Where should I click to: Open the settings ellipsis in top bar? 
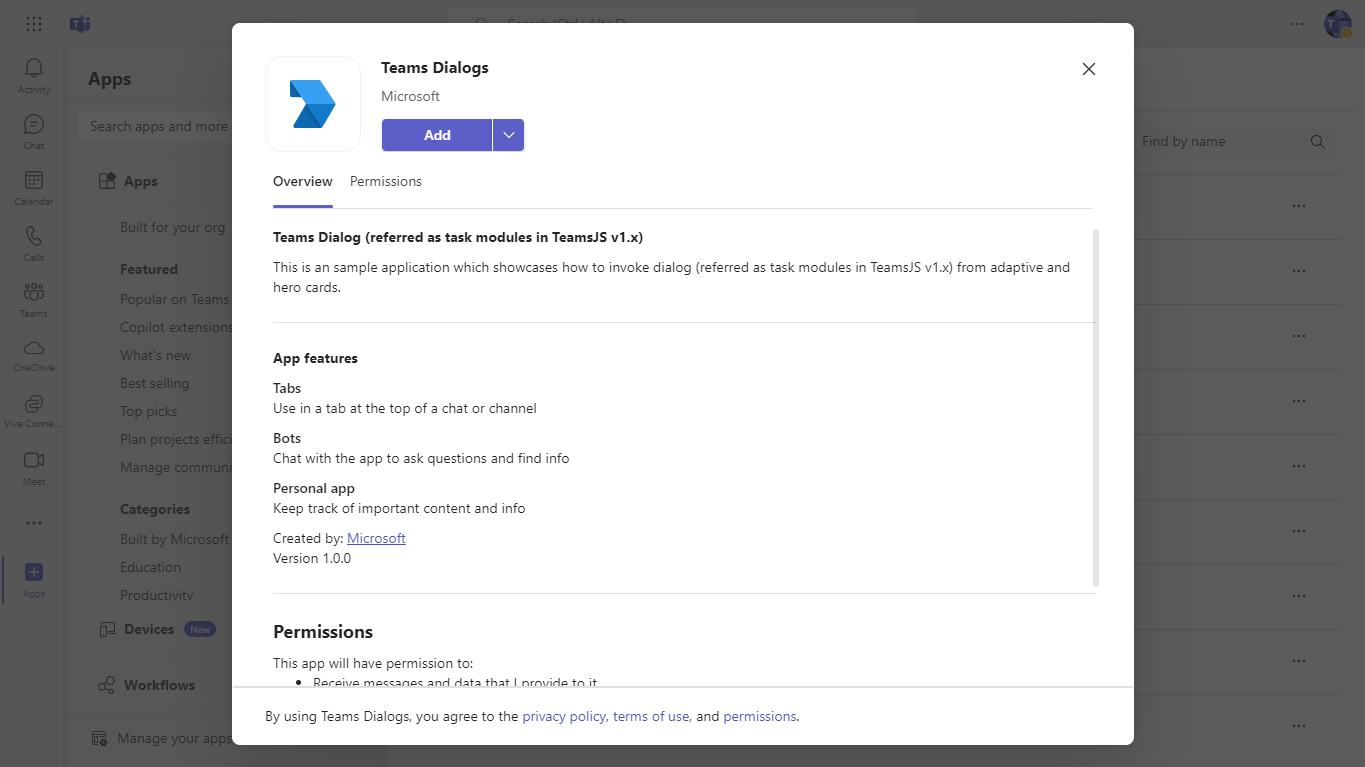1297,24
